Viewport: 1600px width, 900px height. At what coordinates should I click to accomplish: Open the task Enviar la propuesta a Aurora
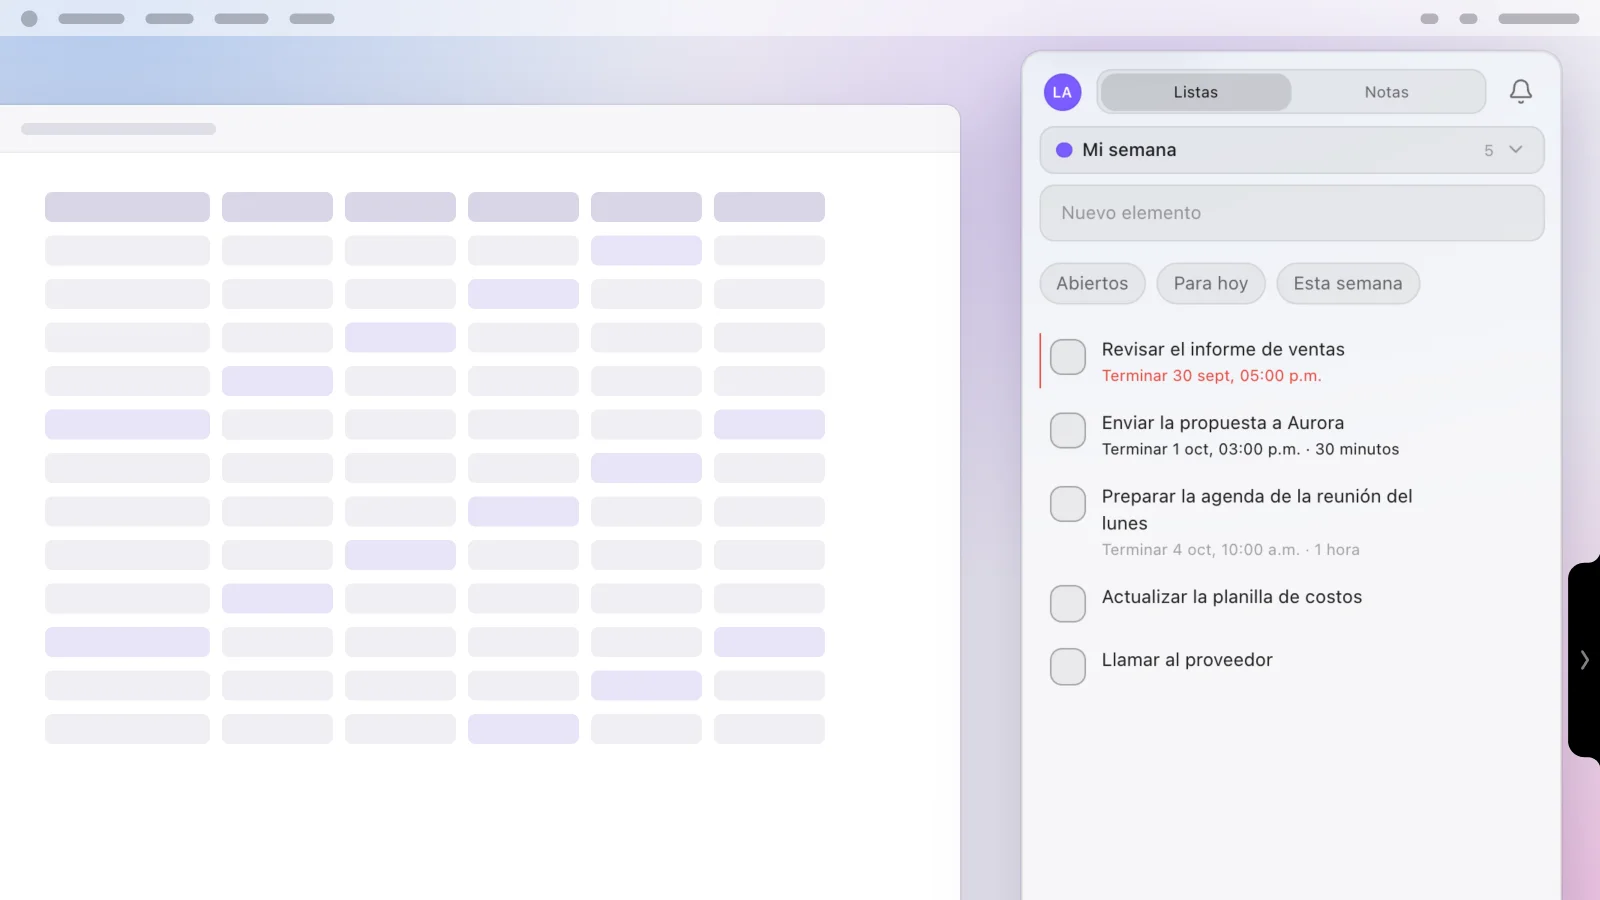pyautogui.click(x=1223, y=423)
